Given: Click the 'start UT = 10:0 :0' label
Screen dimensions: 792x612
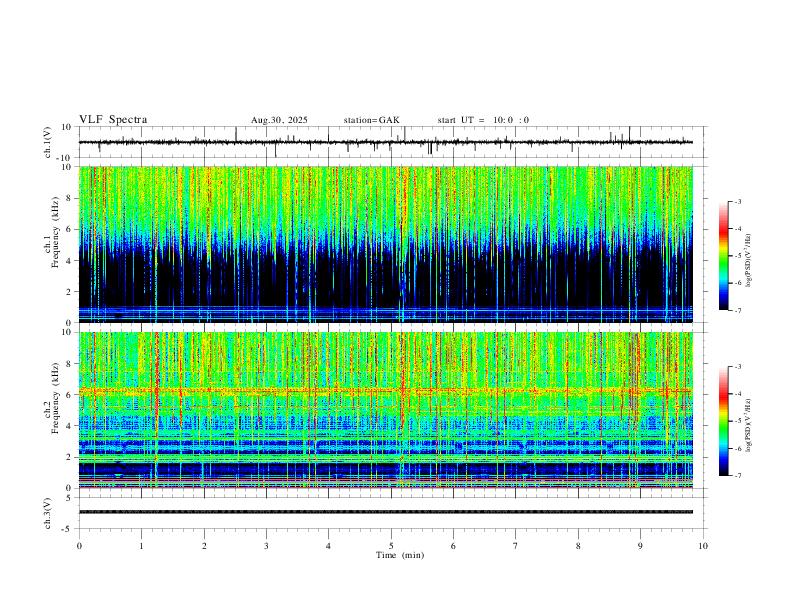Looking at the screenshot, I should [x=483, y=120].
